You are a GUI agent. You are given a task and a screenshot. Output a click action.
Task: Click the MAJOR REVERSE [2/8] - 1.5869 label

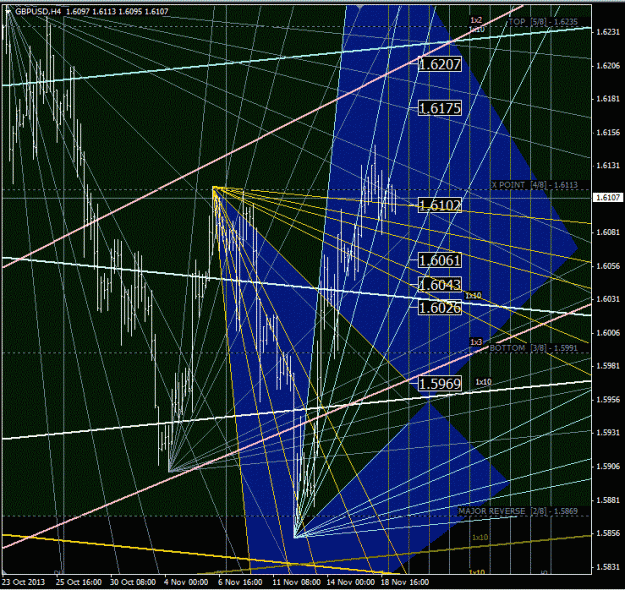[518, 511]
